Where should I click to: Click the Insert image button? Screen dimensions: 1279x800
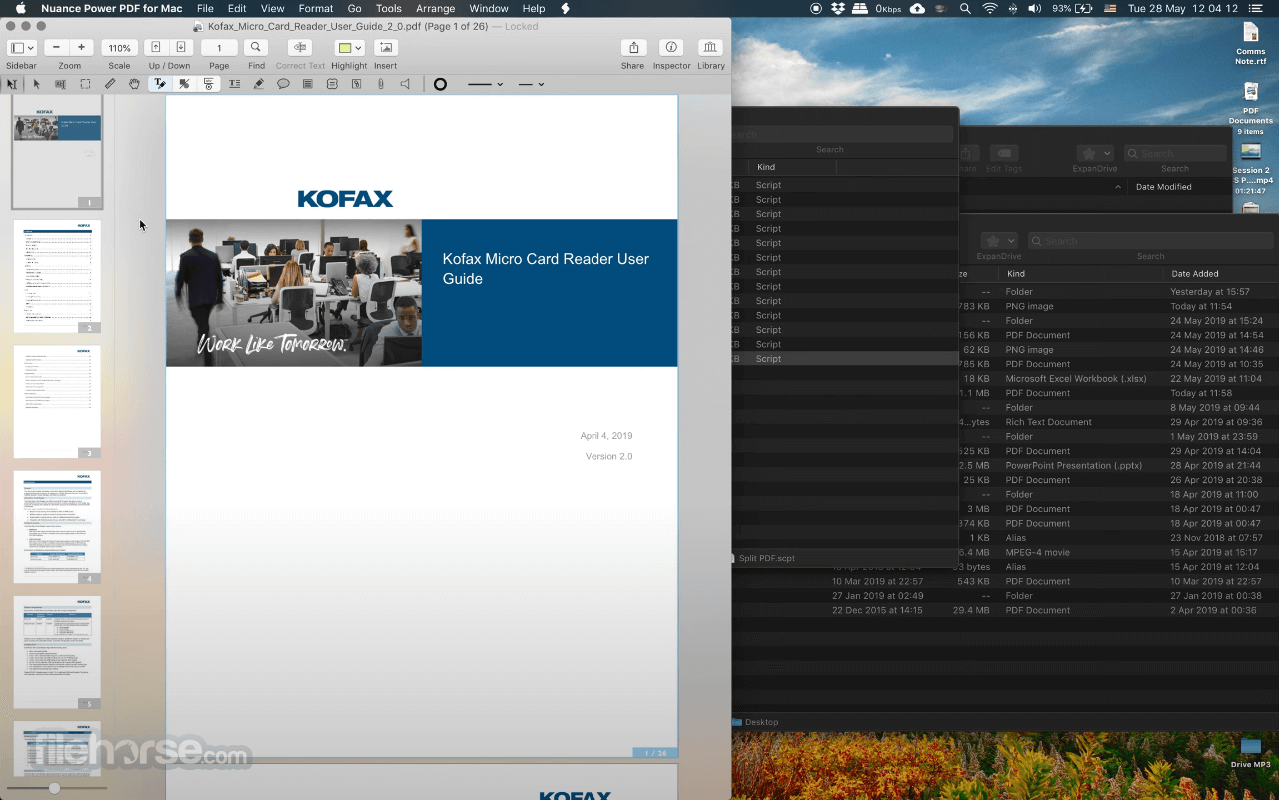pos(386,48)
